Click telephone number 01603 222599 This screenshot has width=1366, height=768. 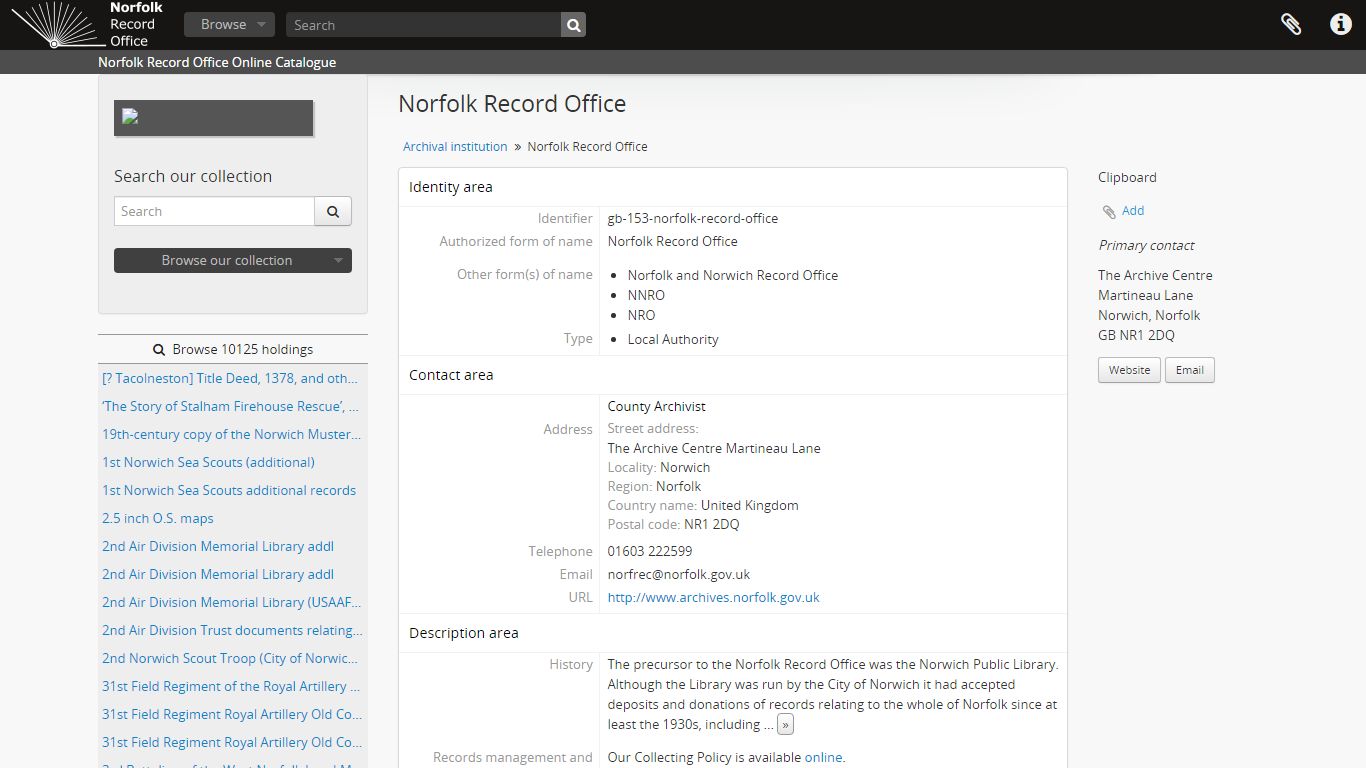click(x=650, y=551)
